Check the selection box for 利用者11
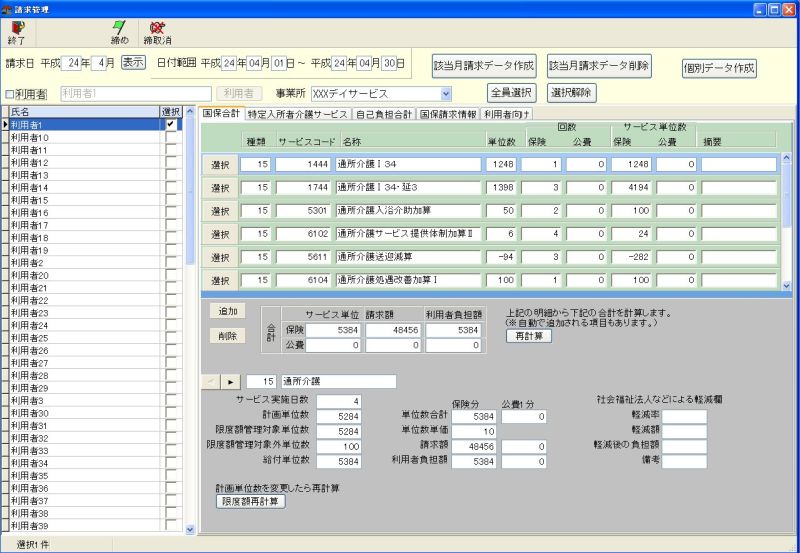This screenshot has height=553, width=800. click(171, 150)
